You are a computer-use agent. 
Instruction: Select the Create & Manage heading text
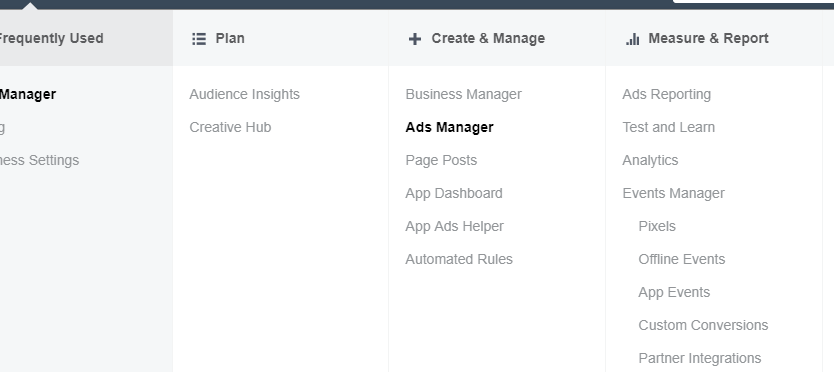click(x=488, y=38)
